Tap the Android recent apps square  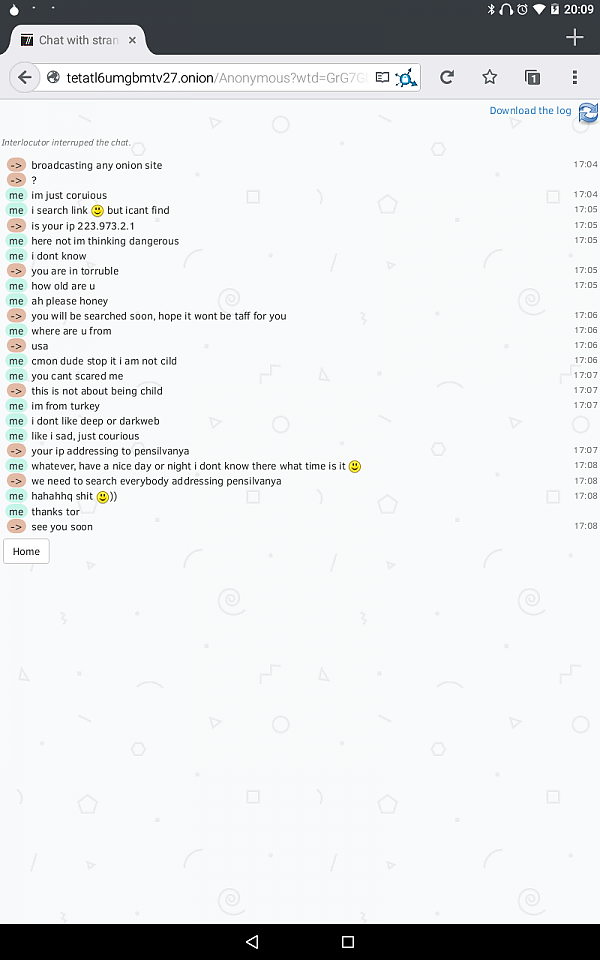(348, 942)
